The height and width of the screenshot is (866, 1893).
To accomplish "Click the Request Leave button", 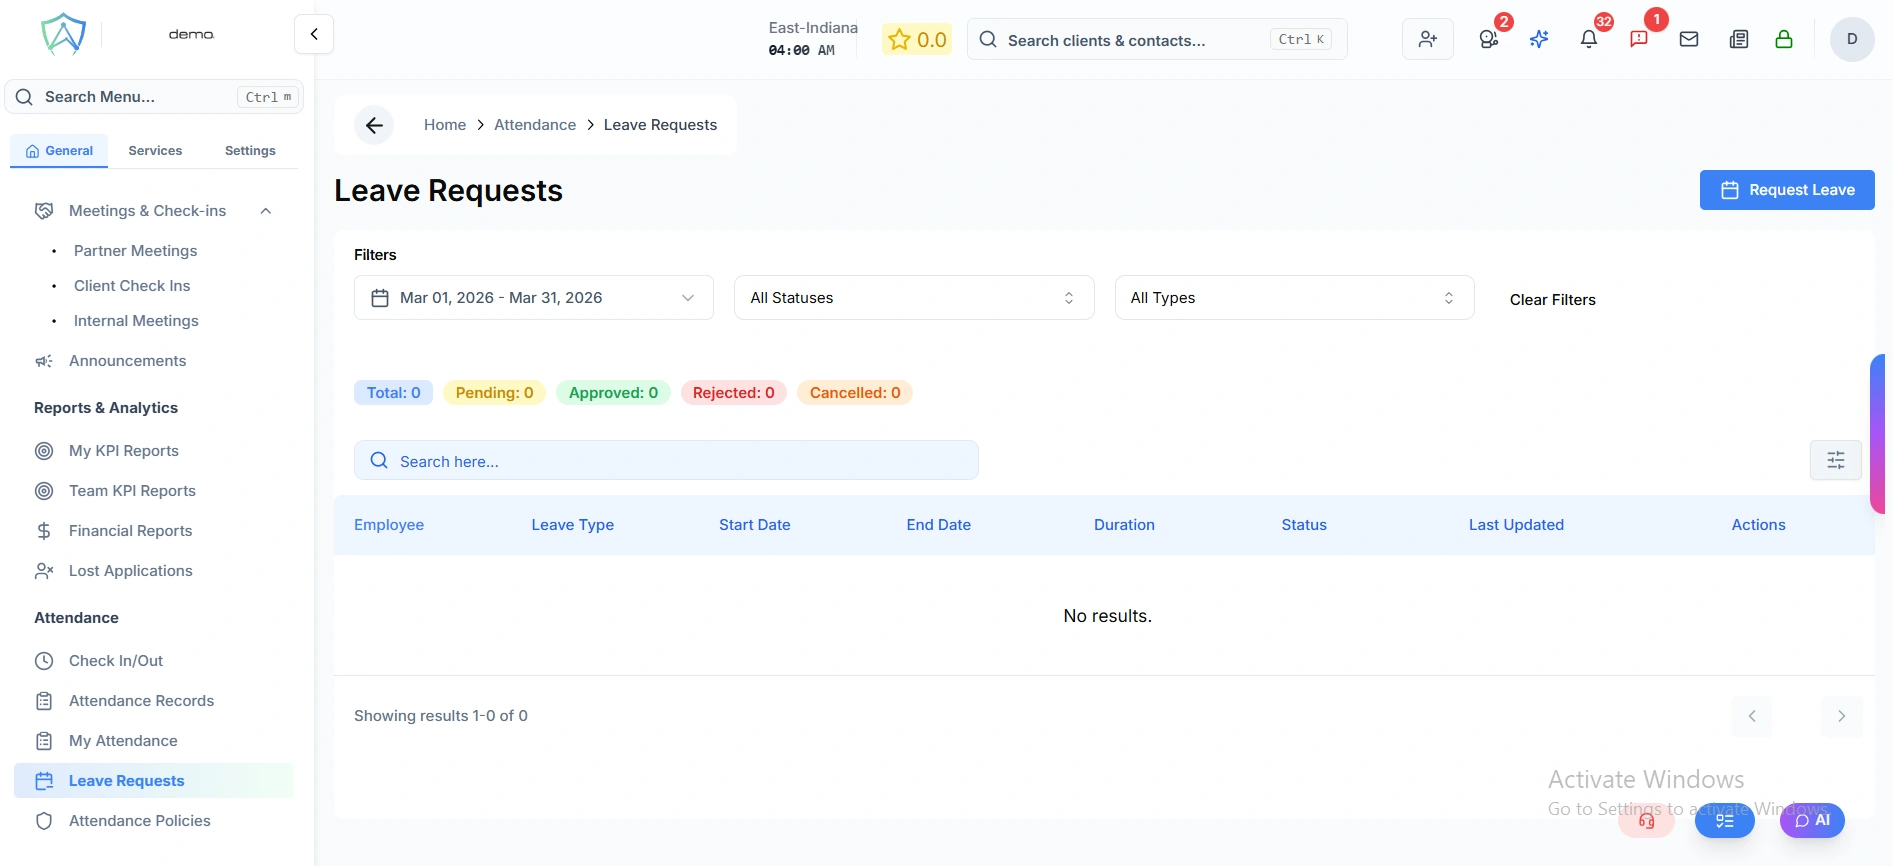I will (1786, 190).
